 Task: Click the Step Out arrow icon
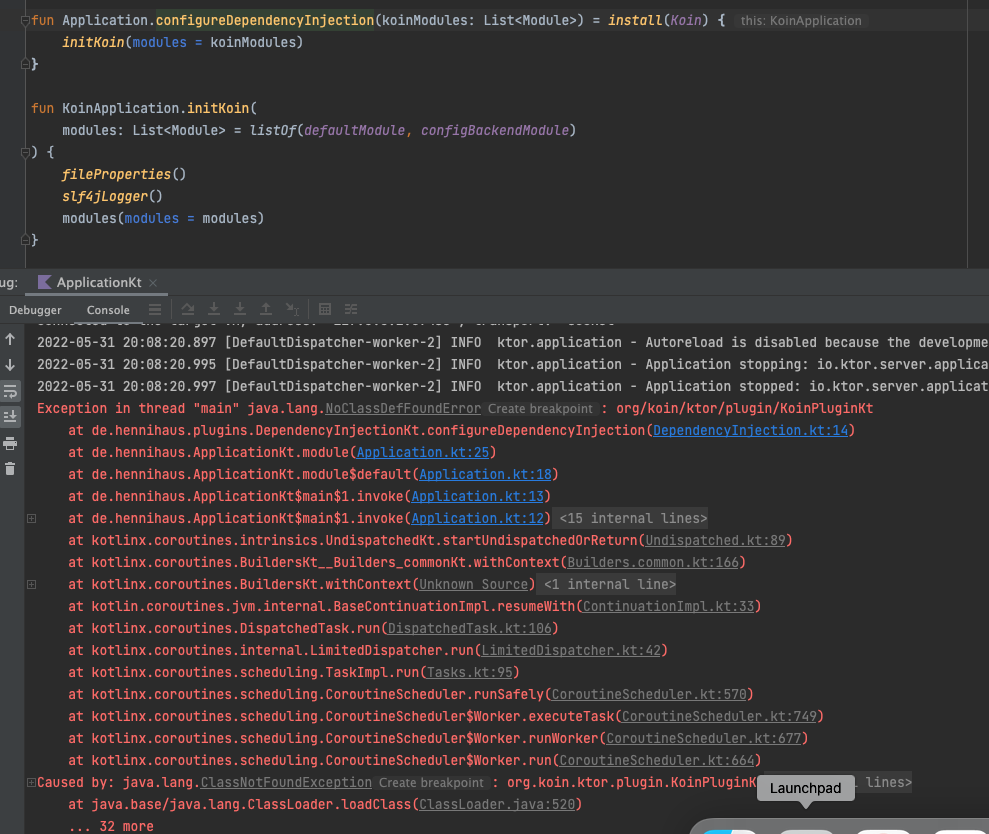pos(264,309)
